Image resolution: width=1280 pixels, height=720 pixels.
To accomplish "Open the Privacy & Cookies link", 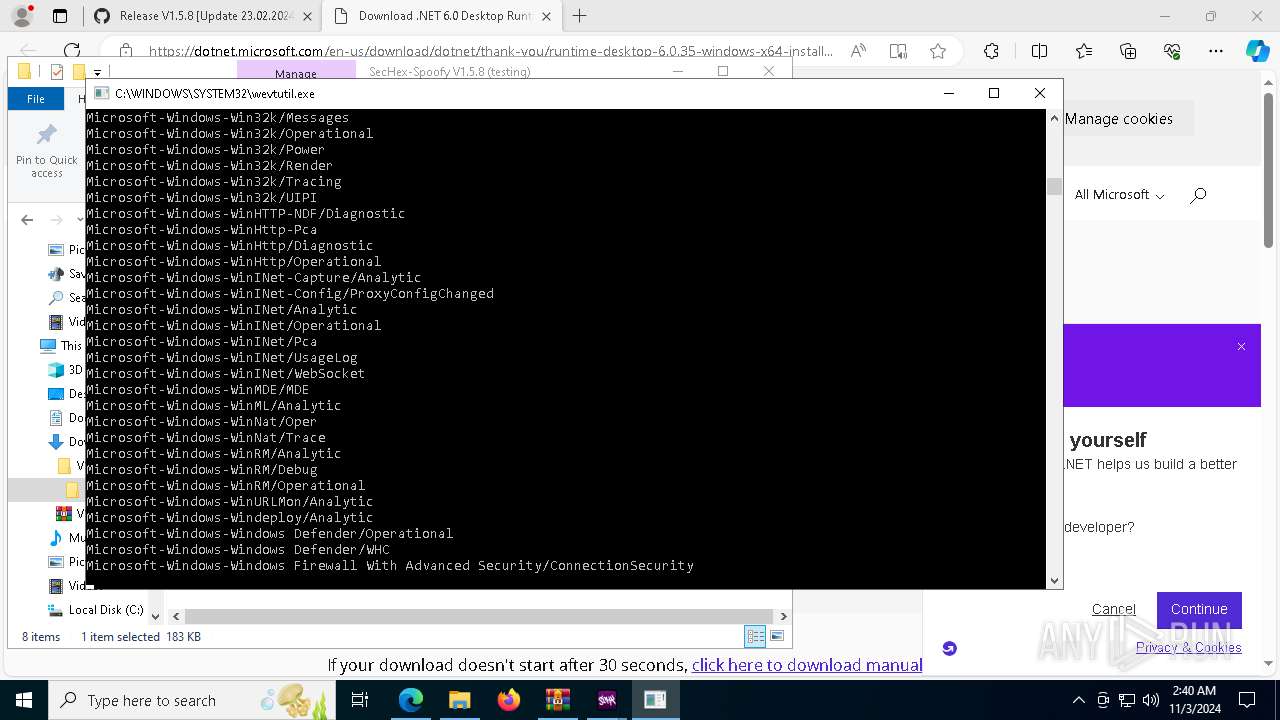I will tap(1188, 647).
